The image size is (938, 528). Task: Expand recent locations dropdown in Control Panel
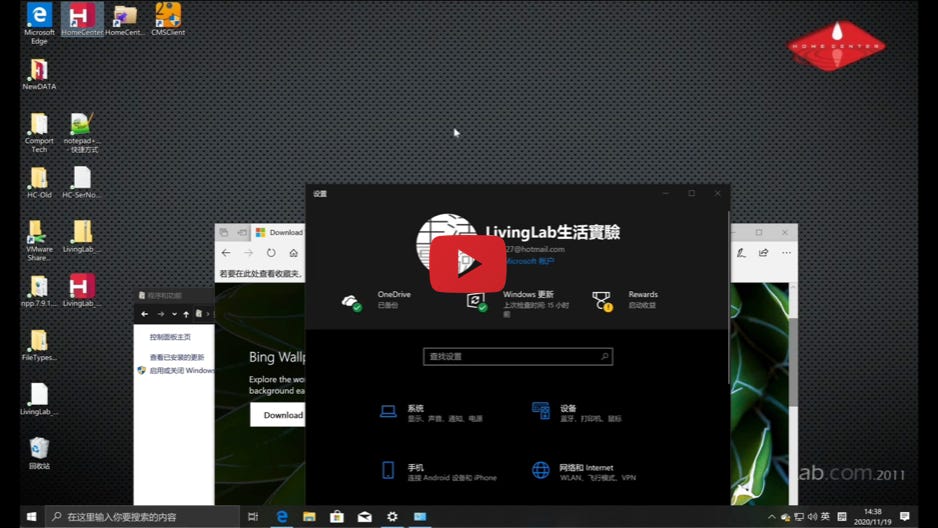[x=174, y=314]
